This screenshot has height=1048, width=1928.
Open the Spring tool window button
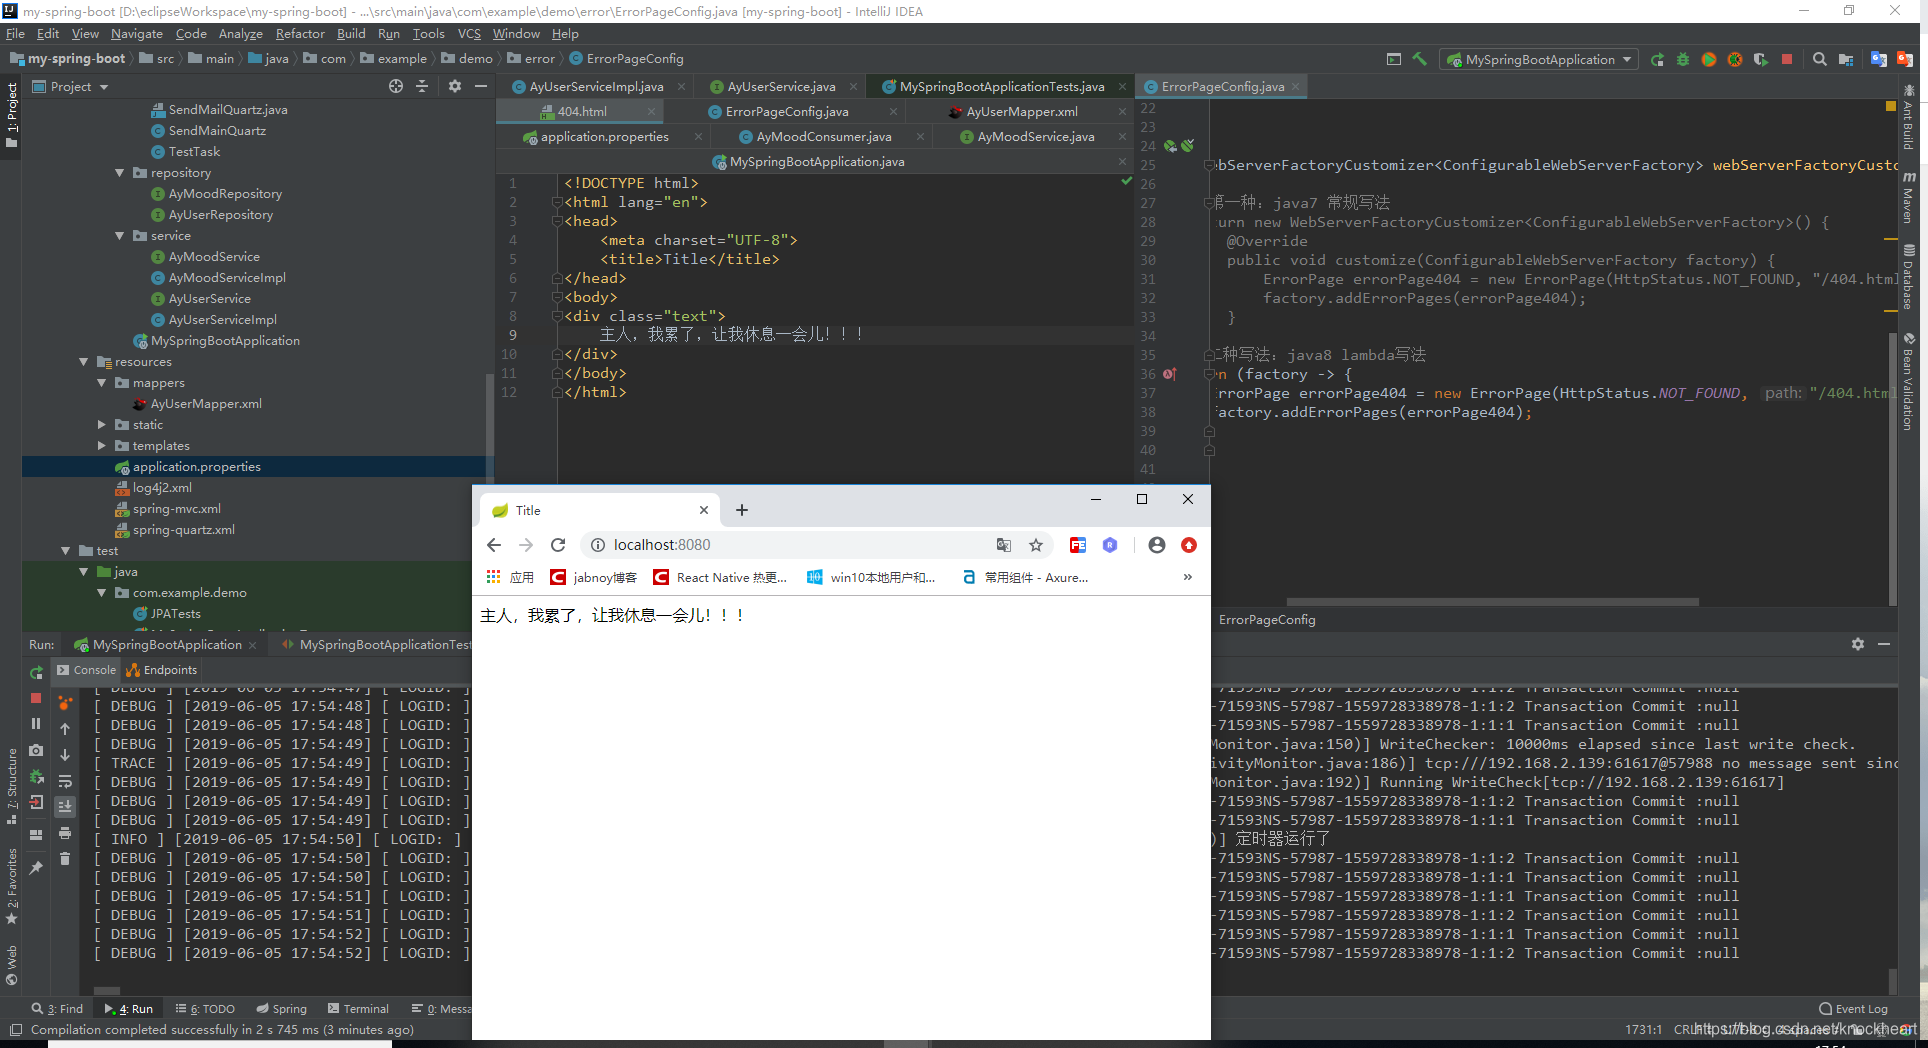click(281, 1009)
